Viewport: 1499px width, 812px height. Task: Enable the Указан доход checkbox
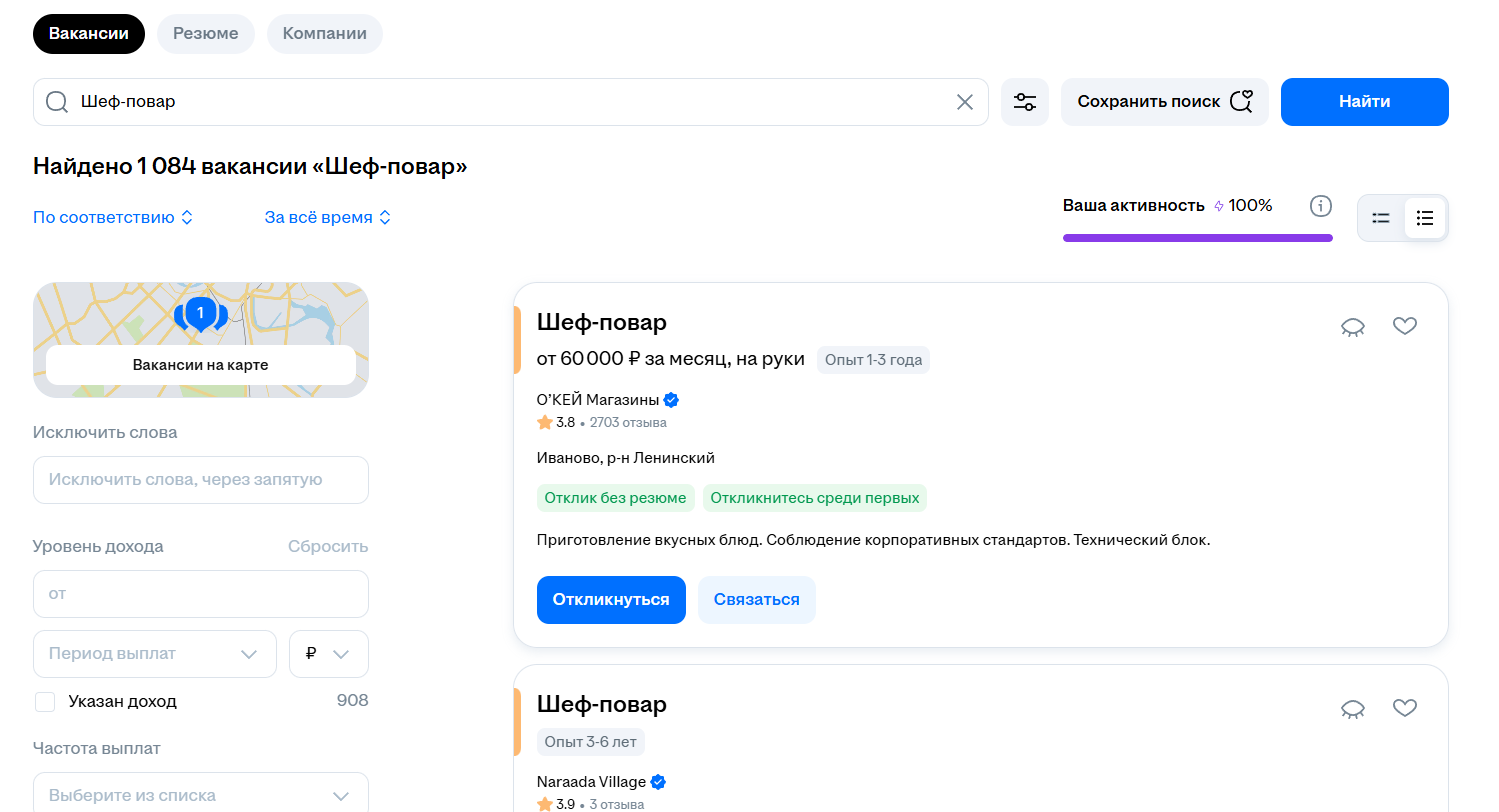tap(45, 702)
